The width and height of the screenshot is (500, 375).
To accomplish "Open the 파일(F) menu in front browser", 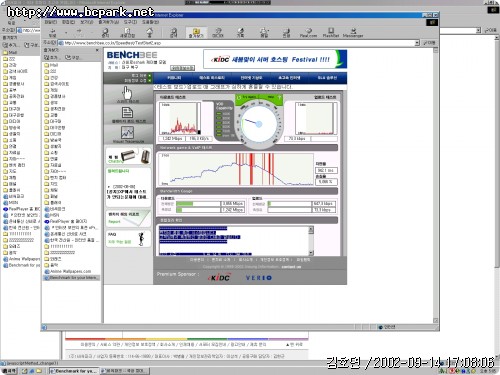I will click(x=51, y=22).
